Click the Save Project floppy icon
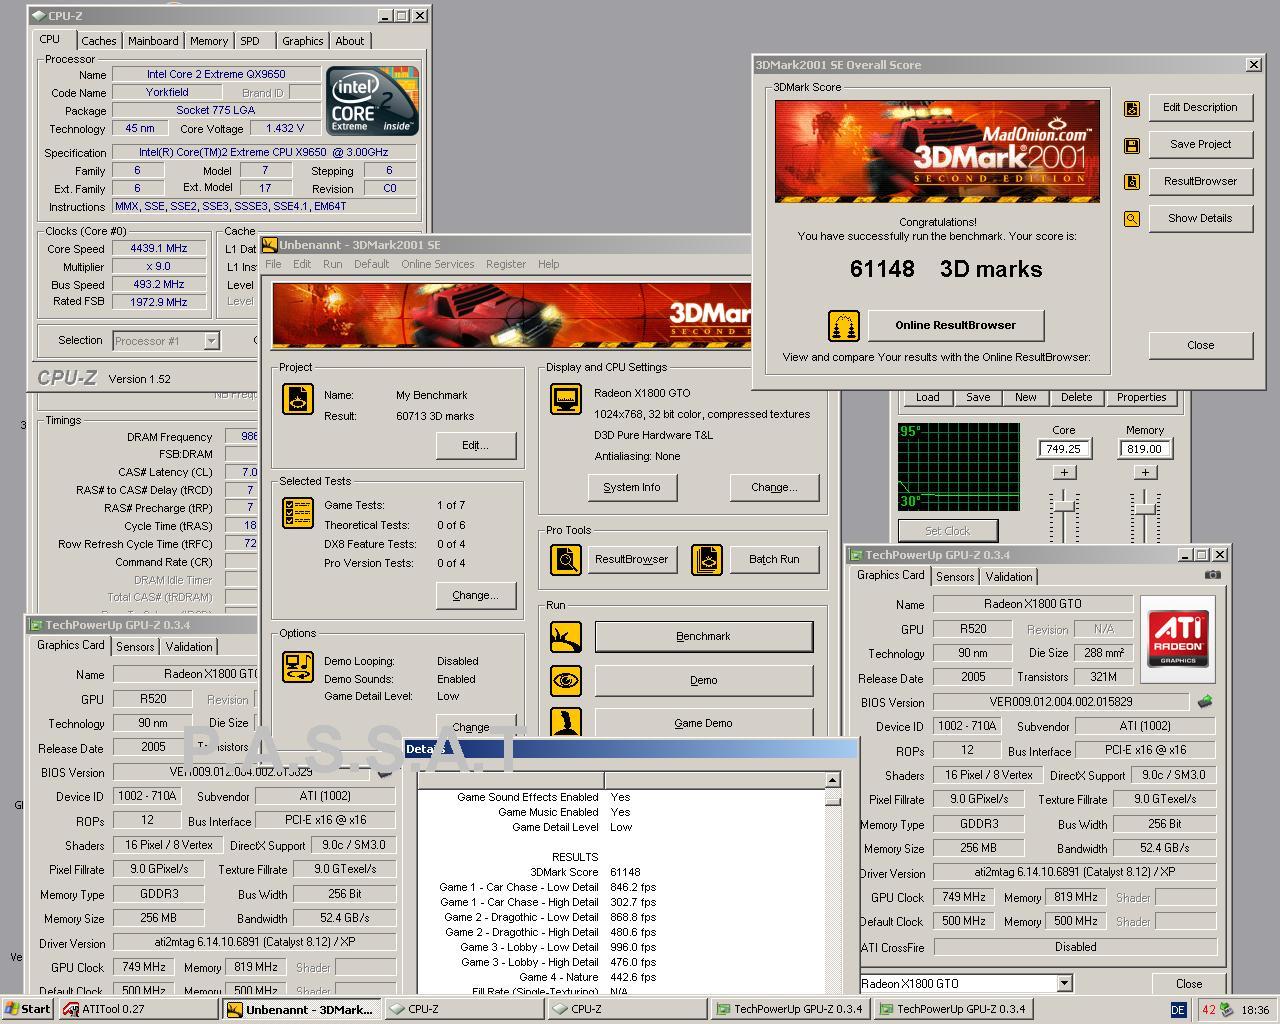Screen dimensions: 1280x1024 point(1132,145)
